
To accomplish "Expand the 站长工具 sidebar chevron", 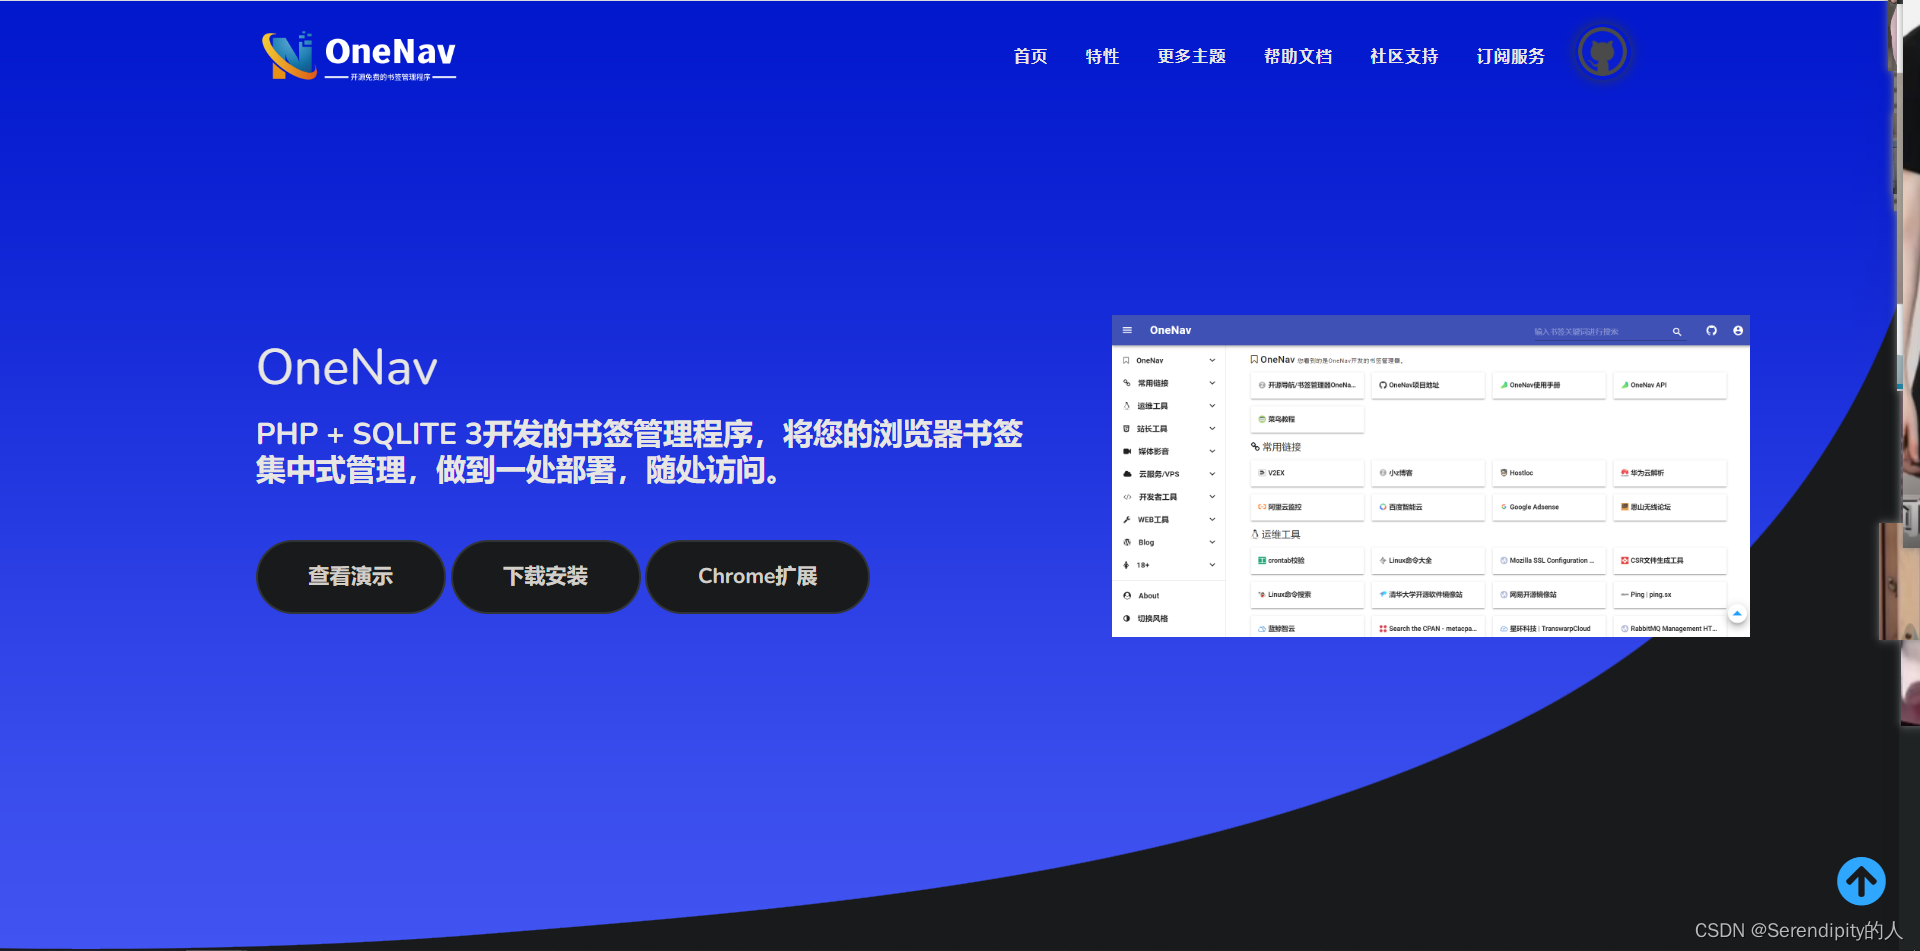I will pos(1212,429).
